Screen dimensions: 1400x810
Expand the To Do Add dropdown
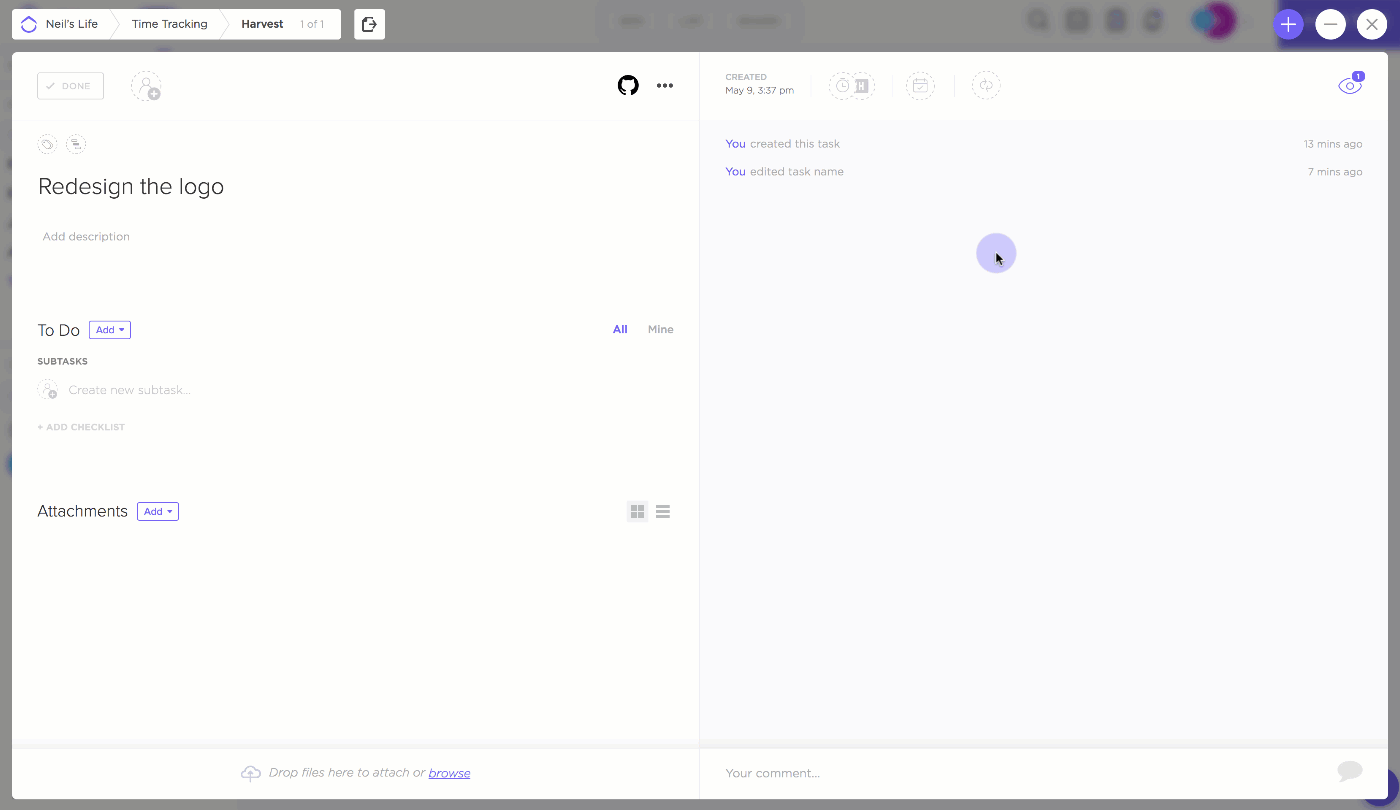[x=110, y=330]
